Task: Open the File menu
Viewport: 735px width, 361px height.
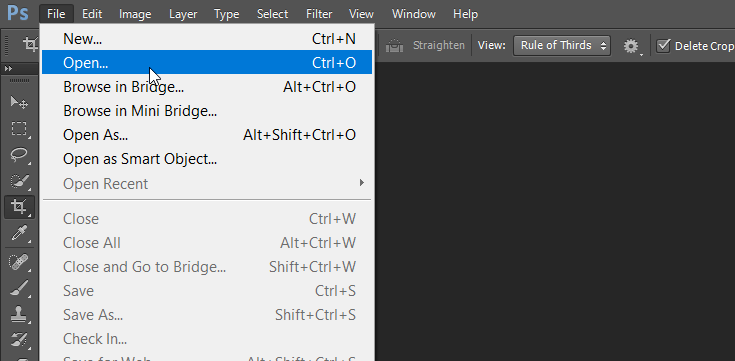Action: (56, 14)
